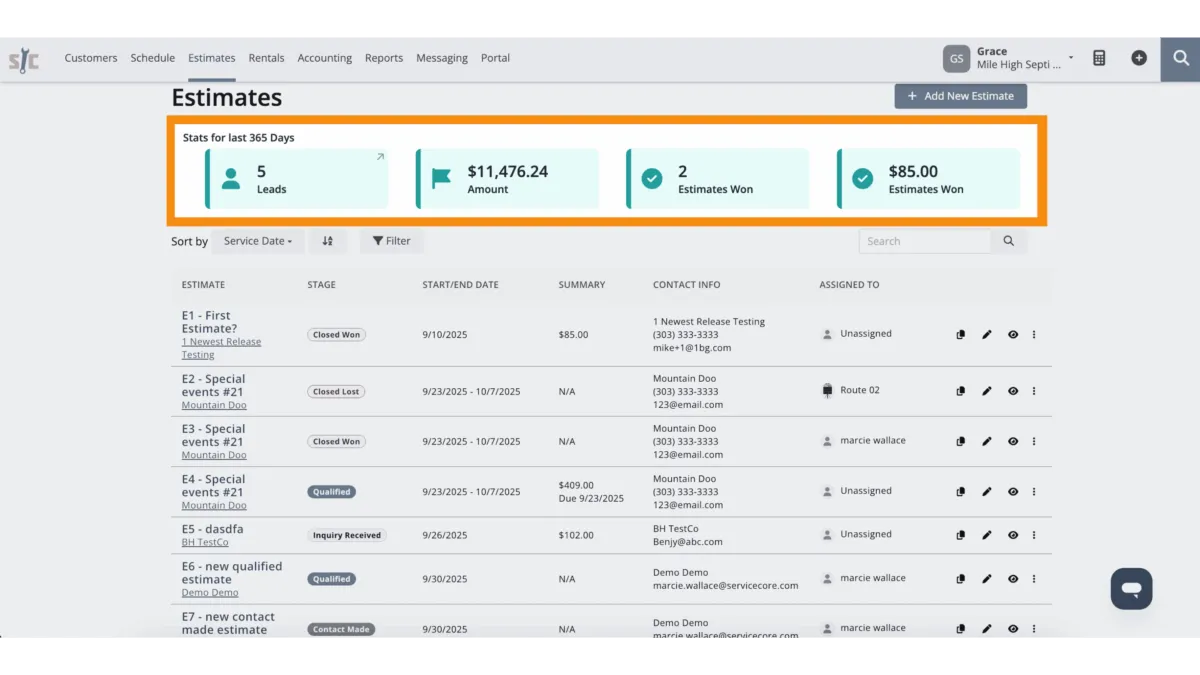
Task: Open BH TestCo customer link
Action: coord(205,542)
